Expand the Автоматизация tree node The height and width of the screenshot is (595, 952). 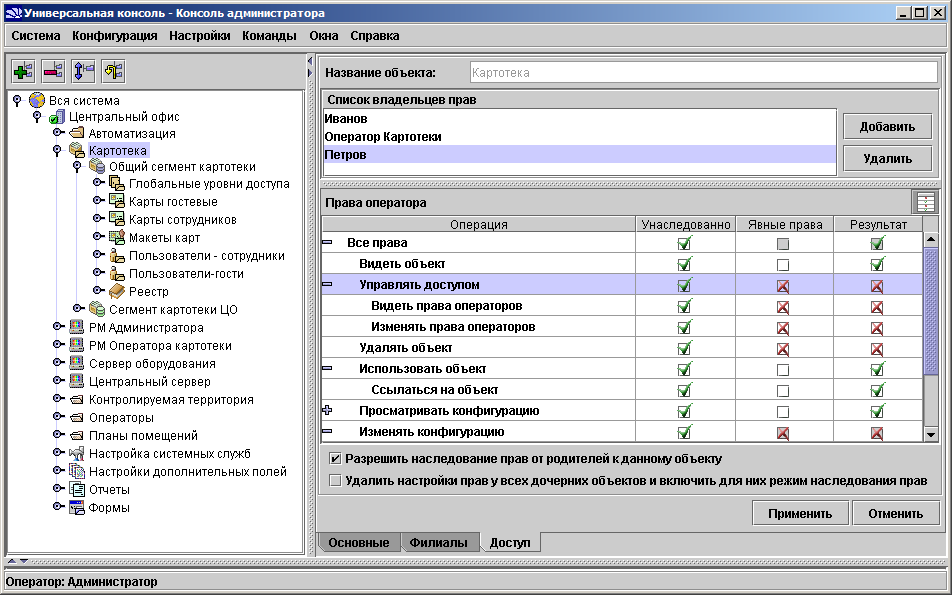pos(58,132)
